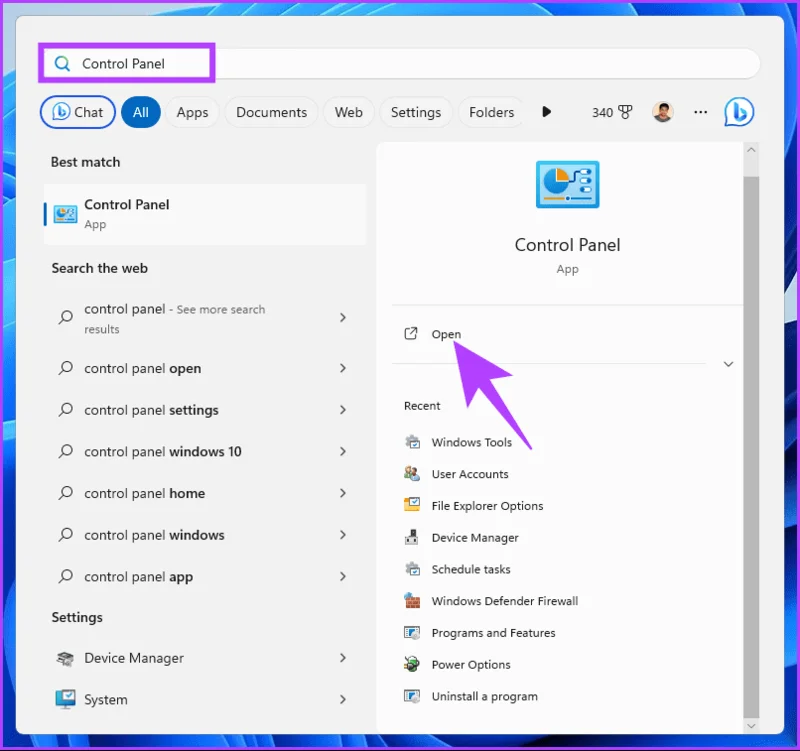Click search icon beside 'control panel settings'

coord(65,410)
